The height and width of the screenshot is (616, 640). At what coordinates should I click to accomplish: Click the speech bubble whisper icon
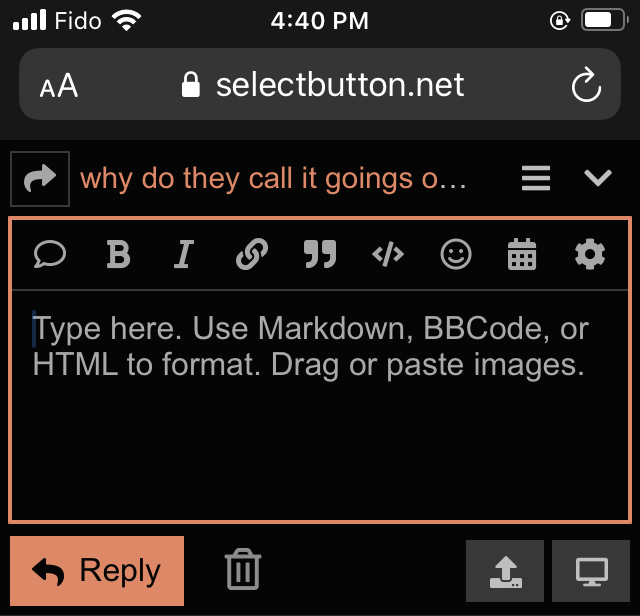[x=49, y=256]
